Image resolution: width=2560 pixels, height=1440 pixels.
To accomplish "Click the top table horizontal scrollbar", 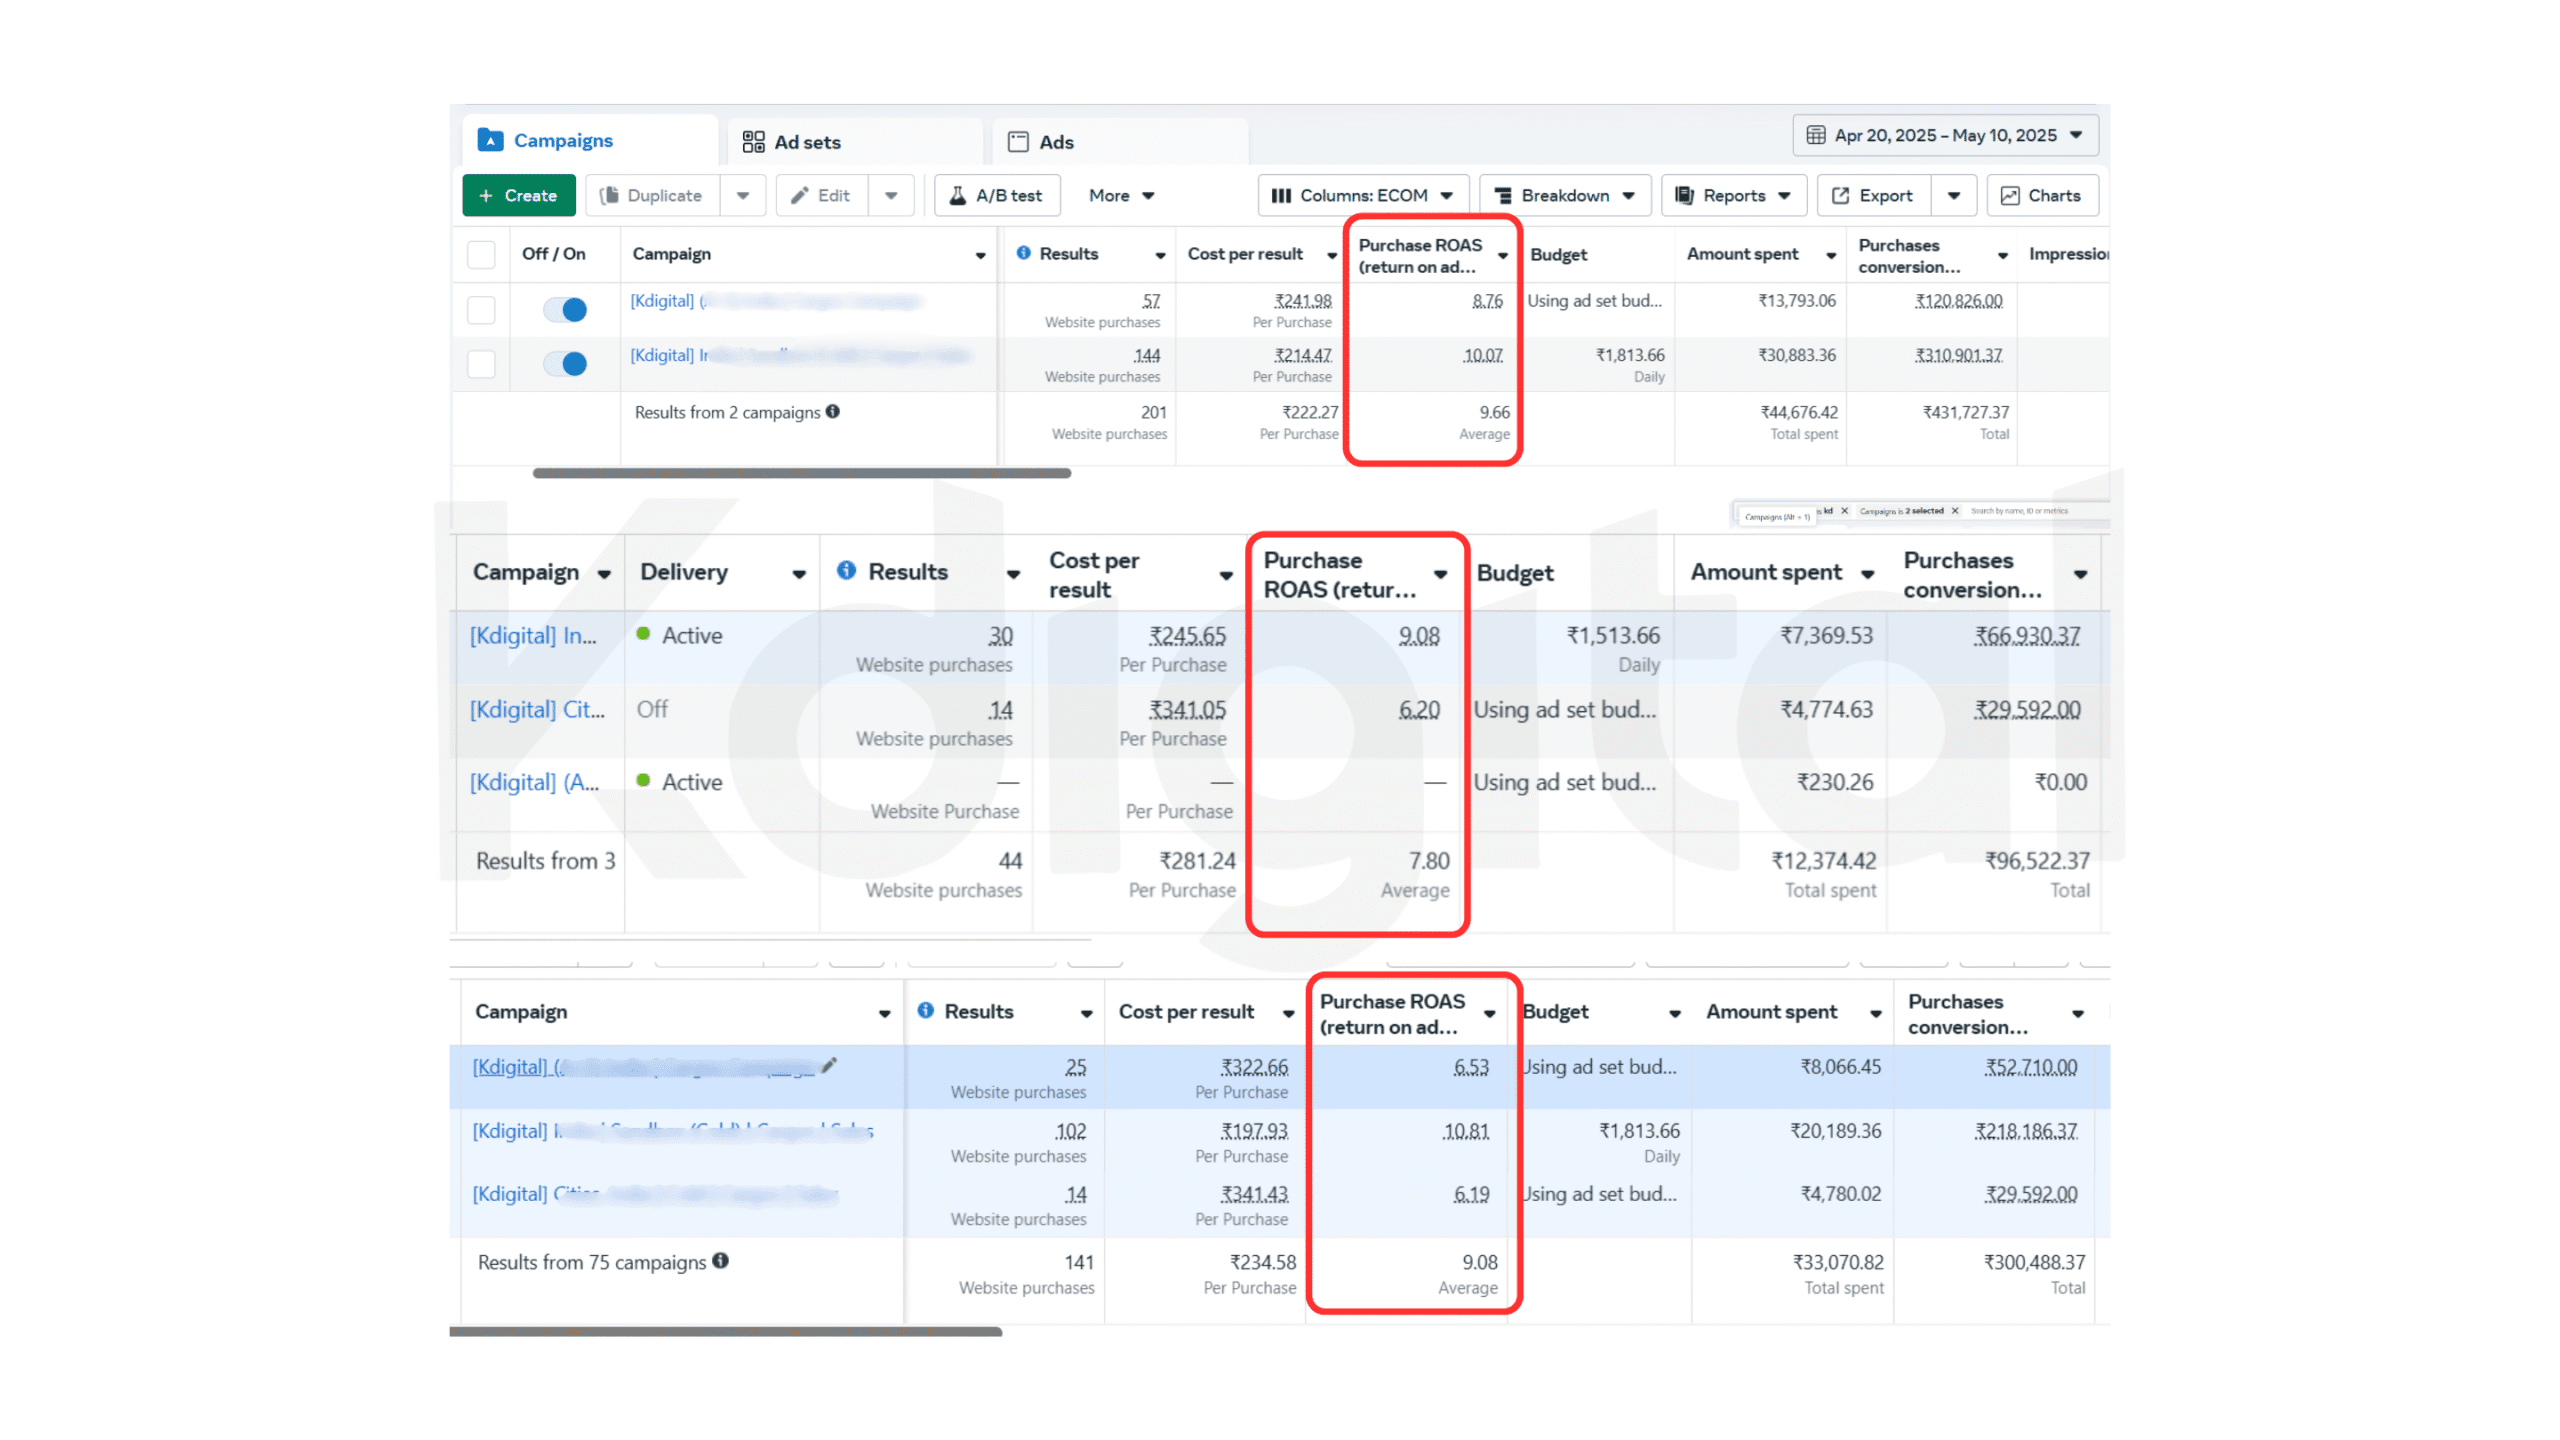I will (x=801, y=473).
